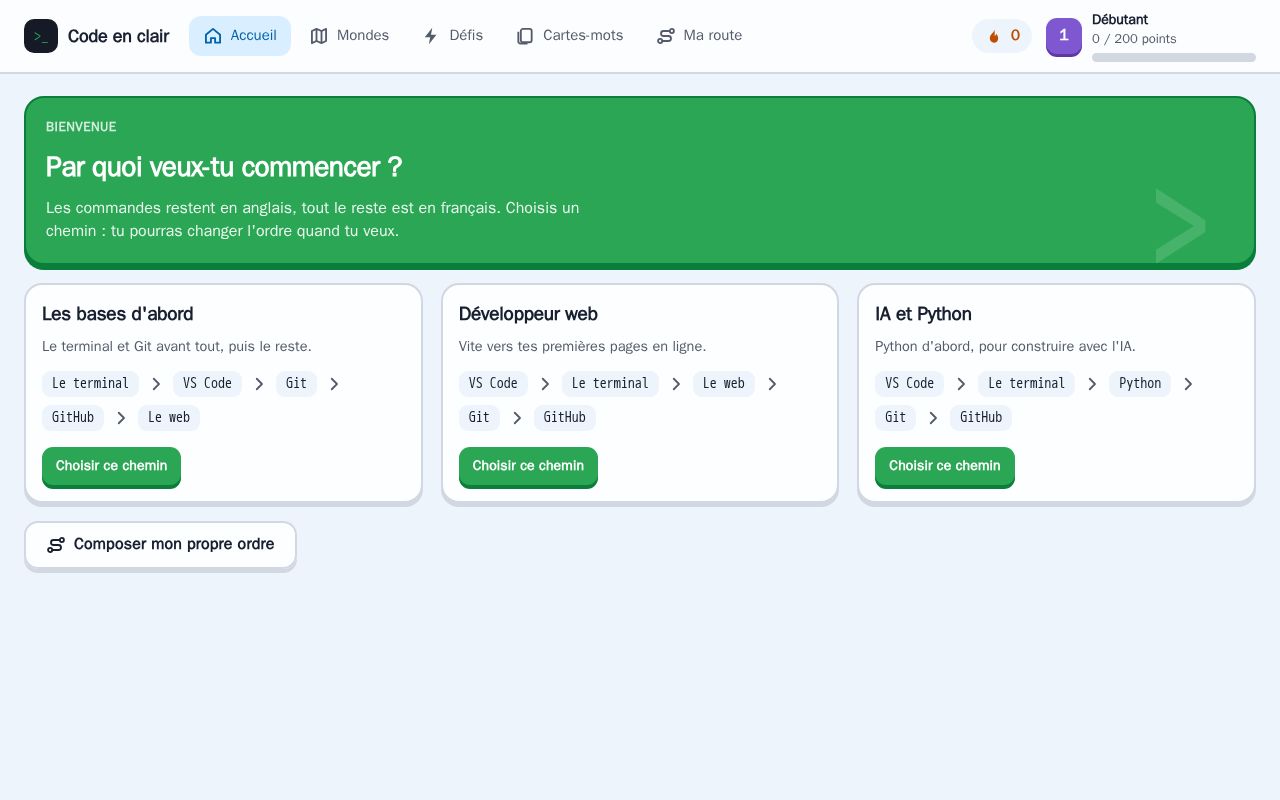Open the Défis tab
The width and height of the screenshot is (1280, 800).
coord(453,36)
